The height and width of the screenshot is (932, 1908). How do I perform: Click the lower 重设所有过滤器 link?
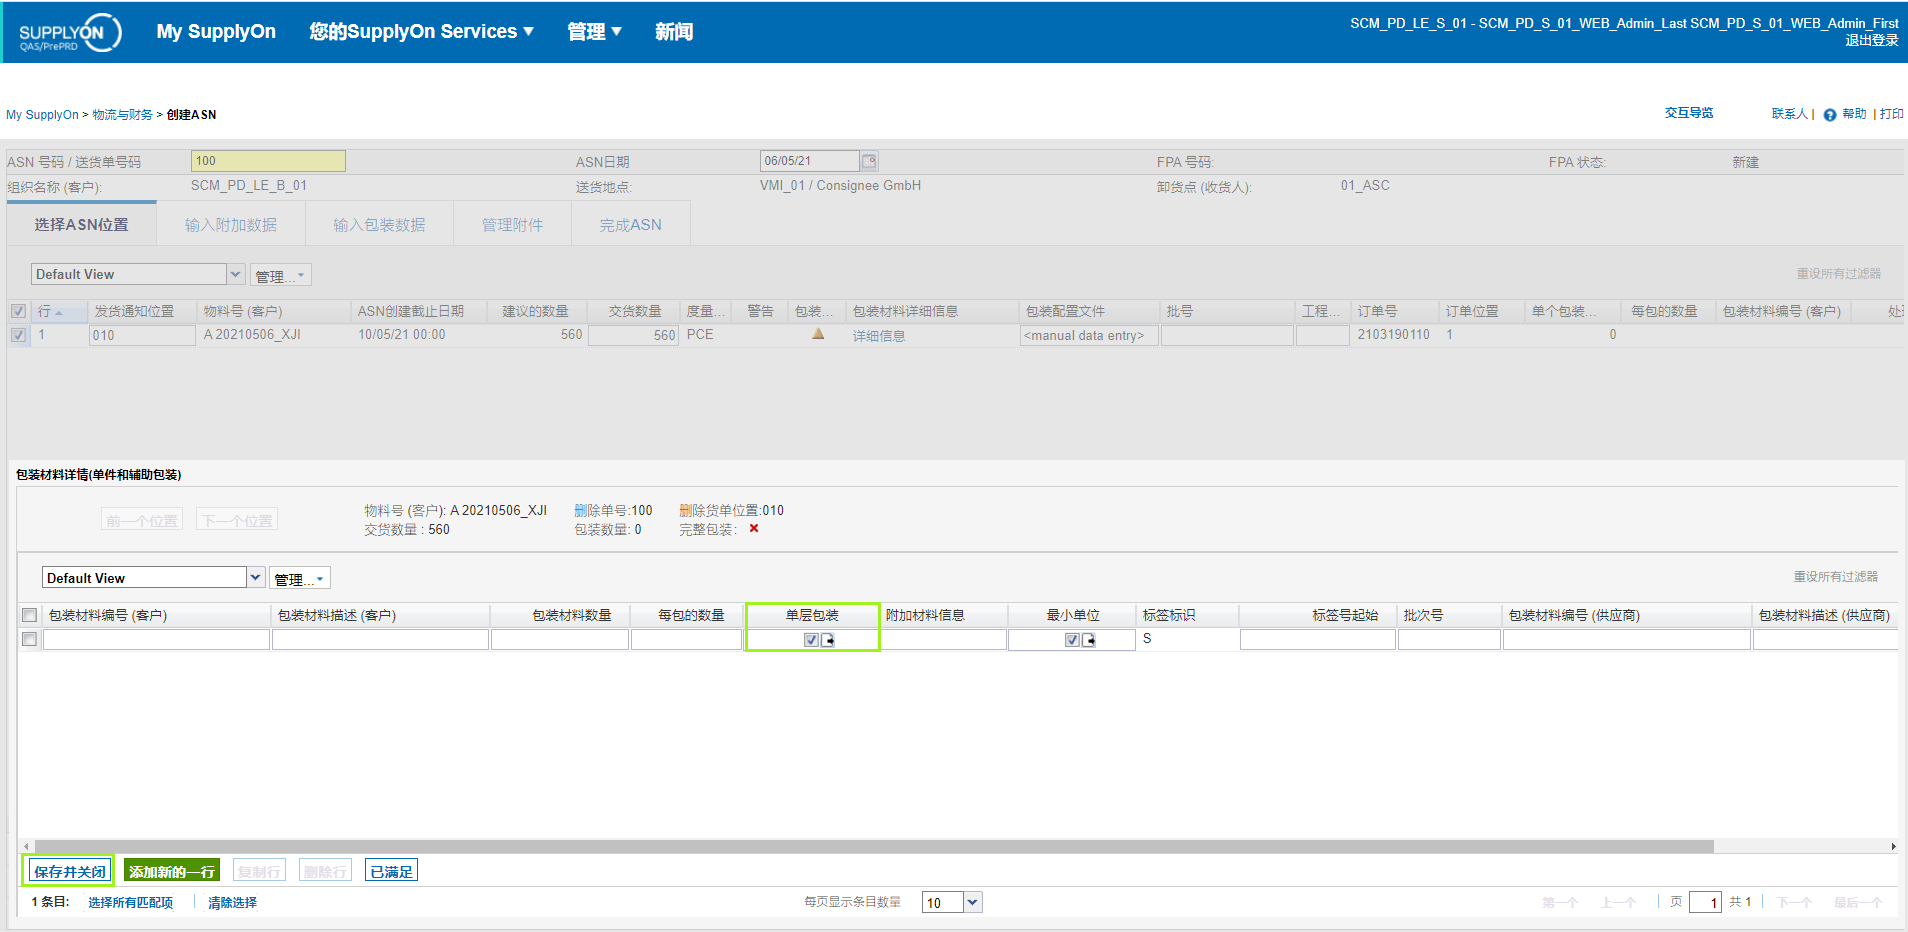pyautogui.click(x=1836, y=577)
